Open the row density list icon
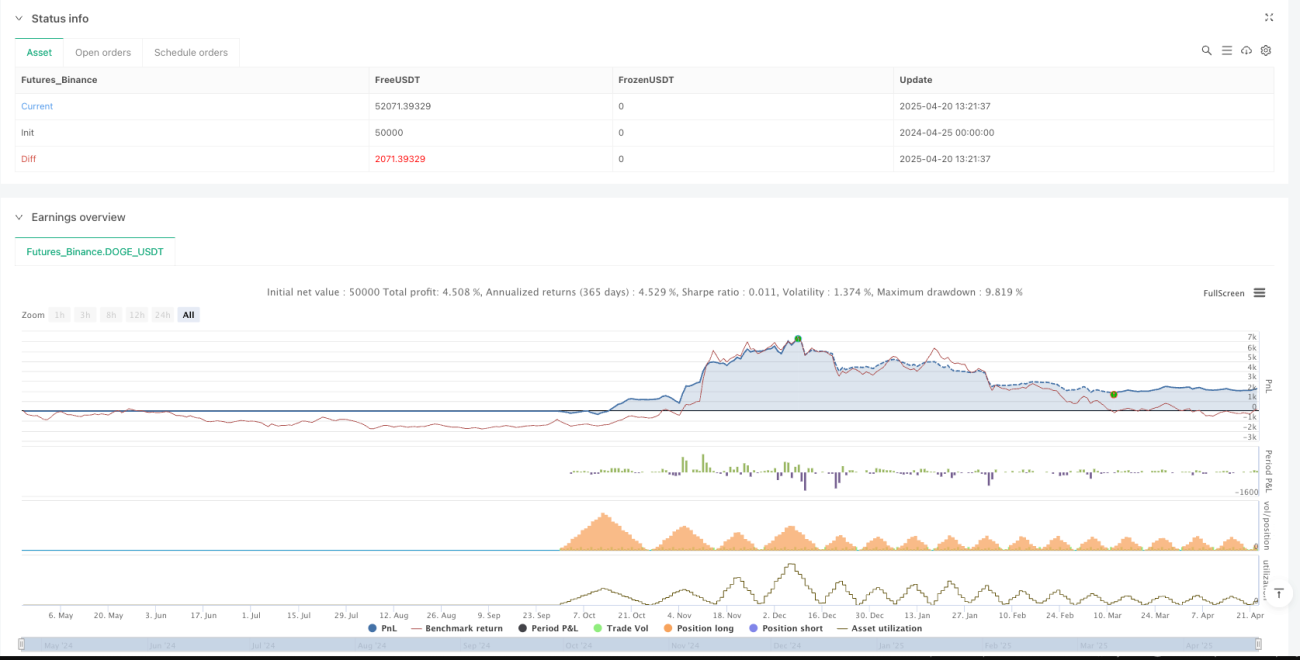 tap(1227, 50)
